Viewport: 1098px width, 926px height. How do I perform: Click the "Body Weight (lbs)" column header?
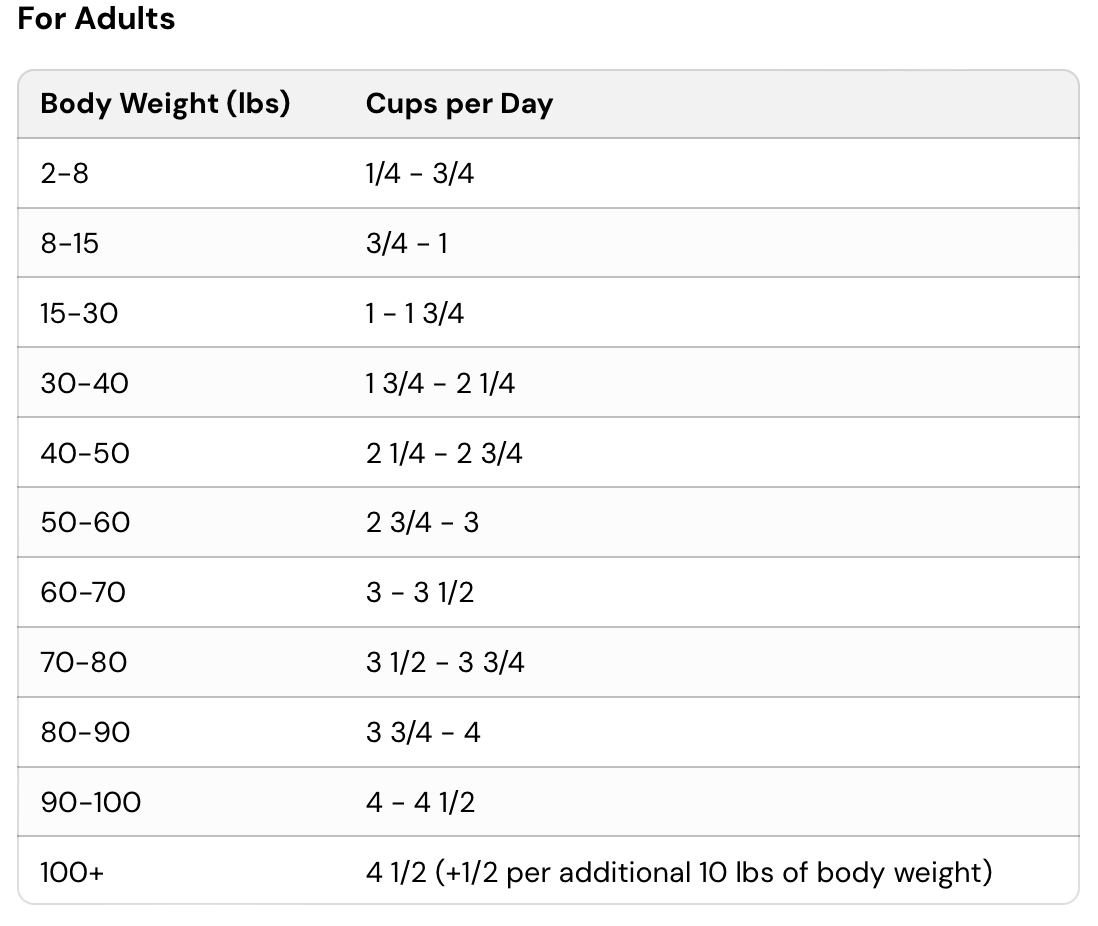point(165,104)
